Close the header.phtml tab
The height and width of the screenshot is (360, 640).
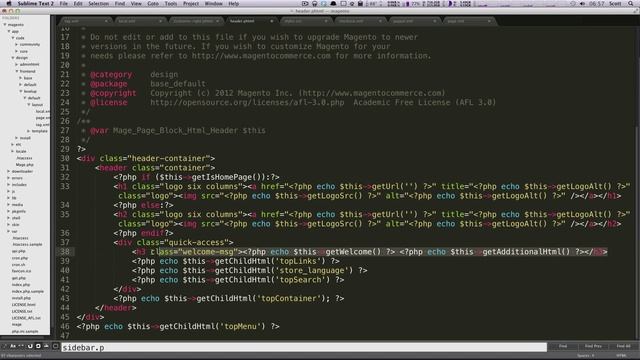[271, 21]
